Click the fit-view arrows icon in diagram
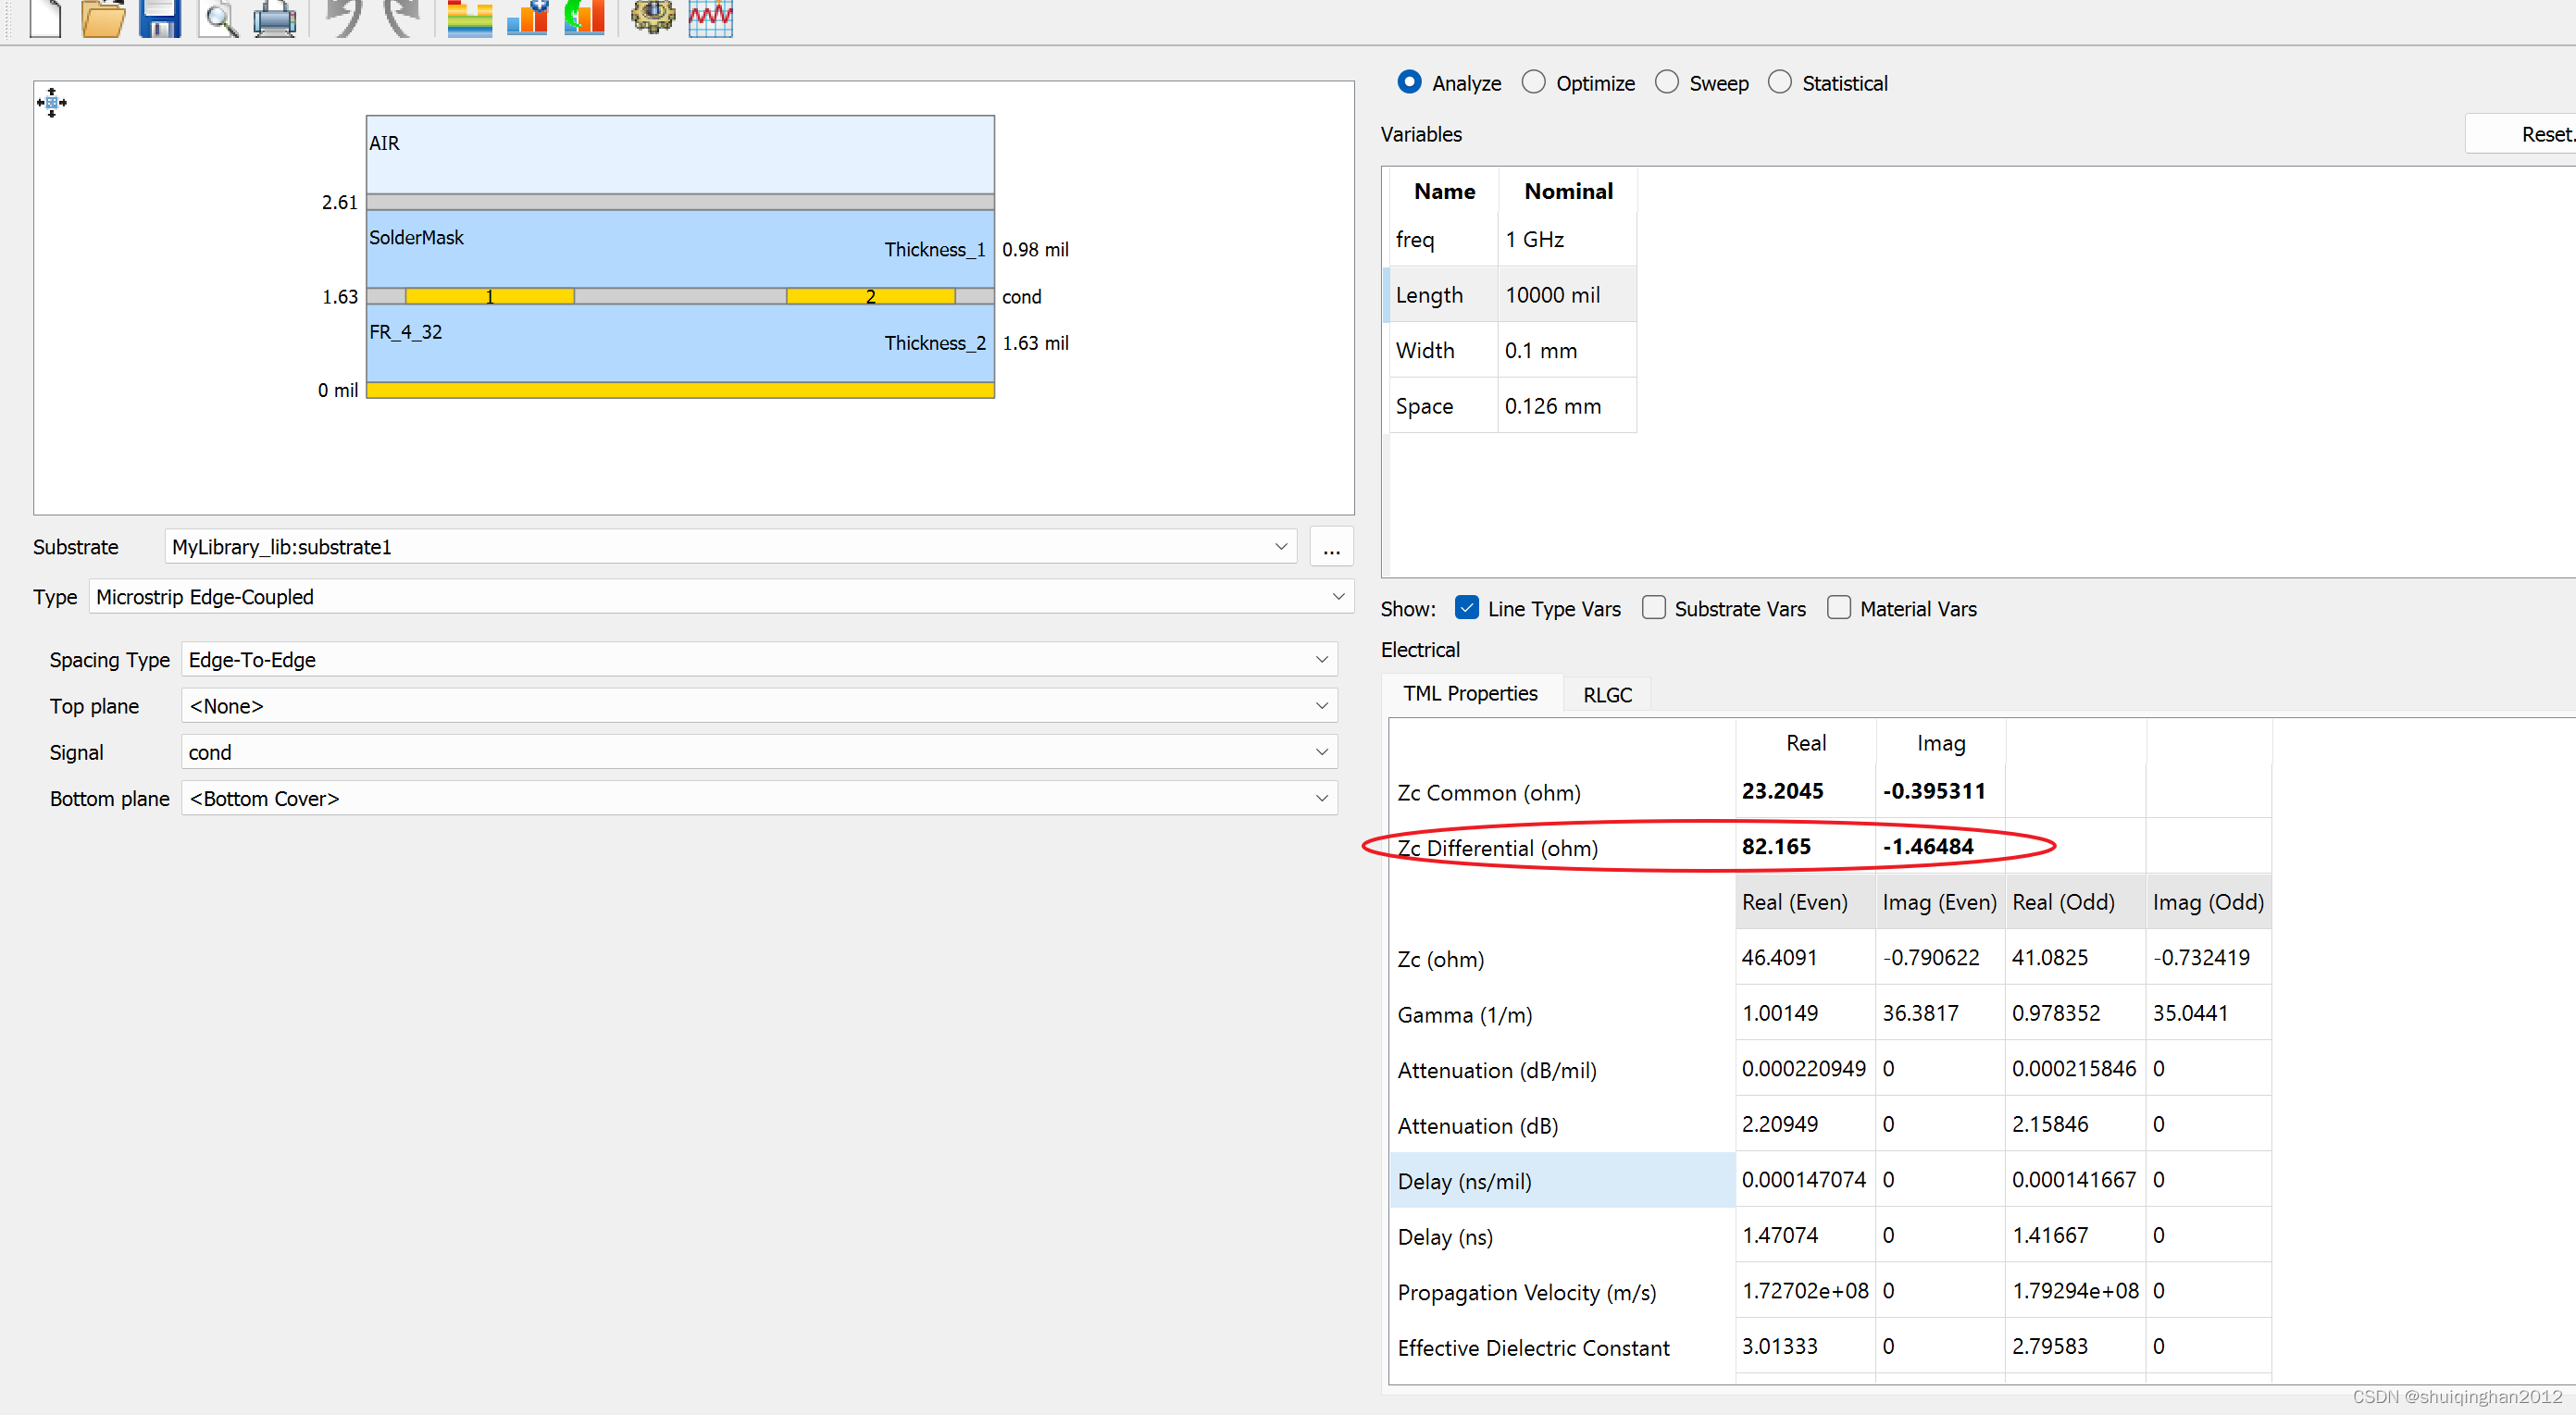The image size is (2576, 1415). click(x=52, y=102)
